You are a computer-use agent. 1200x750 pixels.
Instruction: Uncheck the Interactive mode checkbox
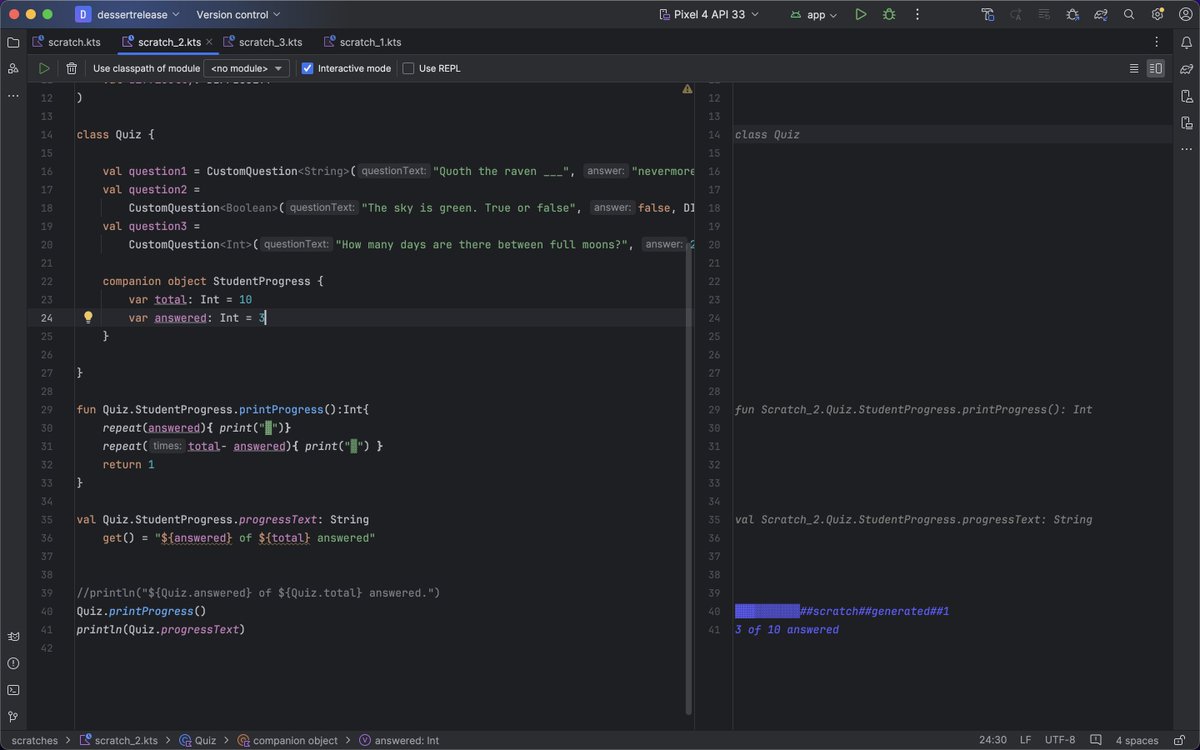coord(308,68)
